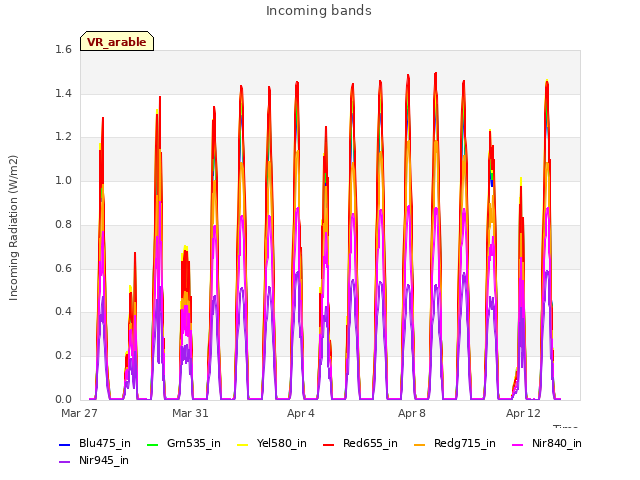Click the Mar 27 x-axis label

79,413
